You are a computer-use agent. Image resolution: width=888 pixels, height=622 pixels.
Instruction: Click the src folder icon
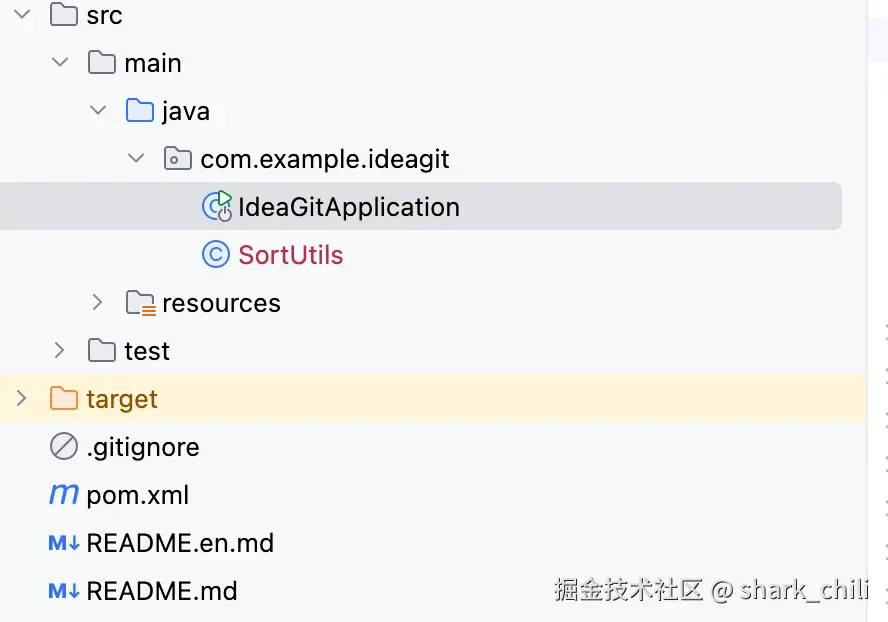point(63,15)
